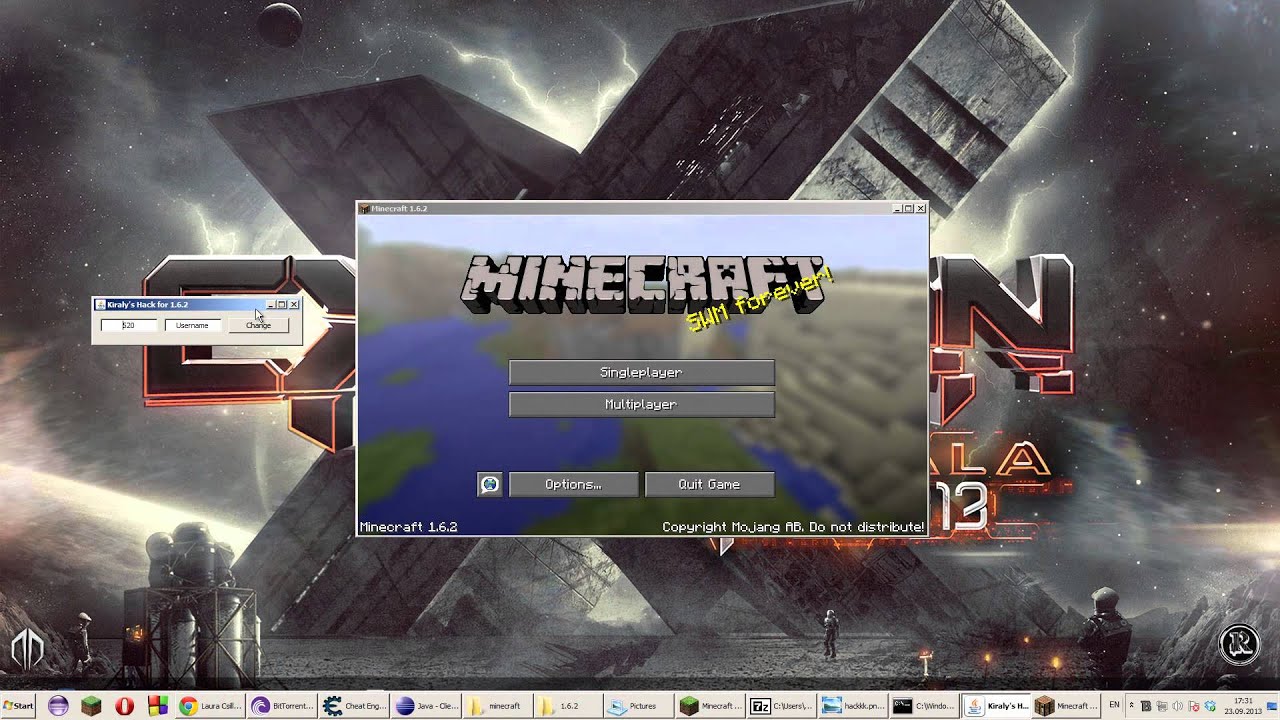Maximize the Minecraft 1.6.2 window
The width and height of the screenshot is (1280, 720).
(909, 209)
